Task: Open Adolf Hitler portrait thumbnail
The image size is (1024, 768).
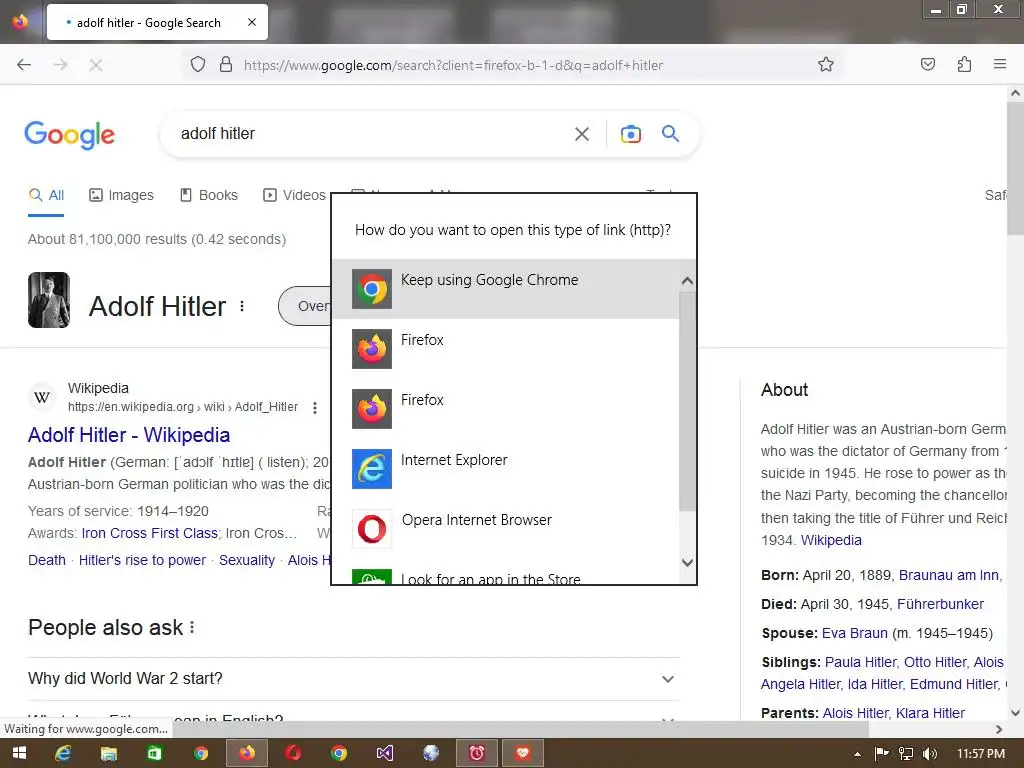Action: point(49,300)
